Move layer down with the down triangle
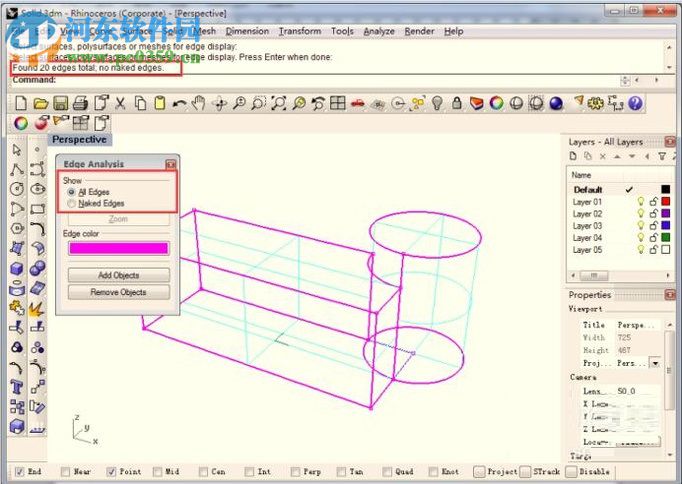The height and width of the screenshot is (484, 682). 632,156
